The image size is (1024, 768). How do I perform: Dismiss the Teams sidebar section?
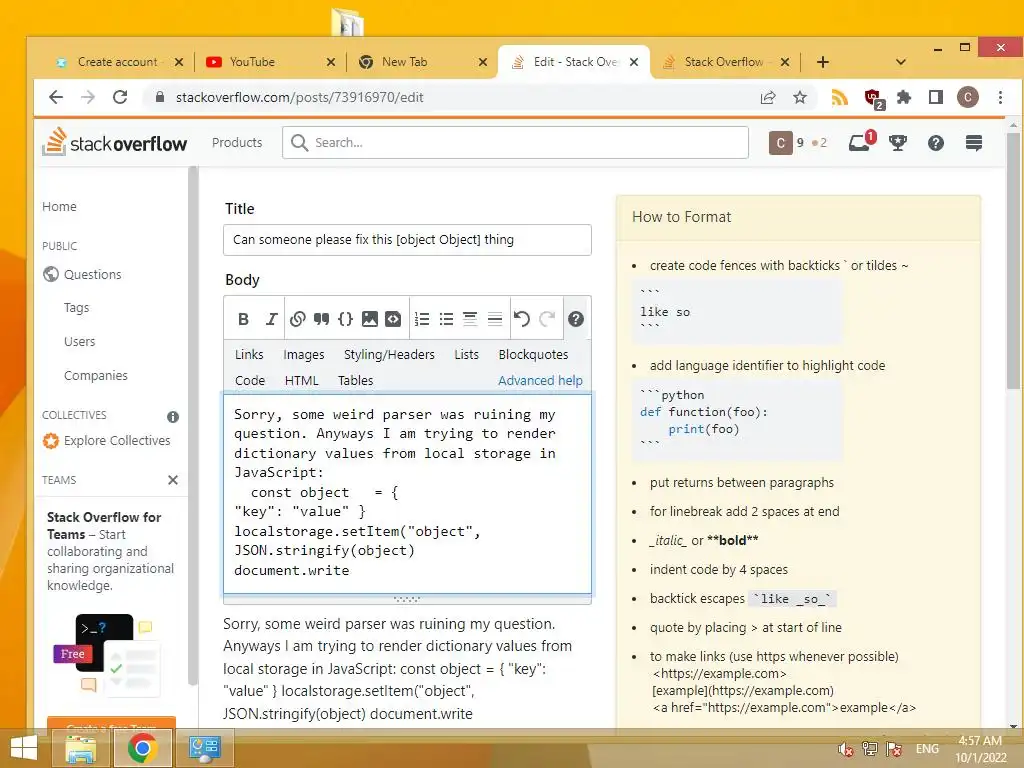click(x=173, y=480)
